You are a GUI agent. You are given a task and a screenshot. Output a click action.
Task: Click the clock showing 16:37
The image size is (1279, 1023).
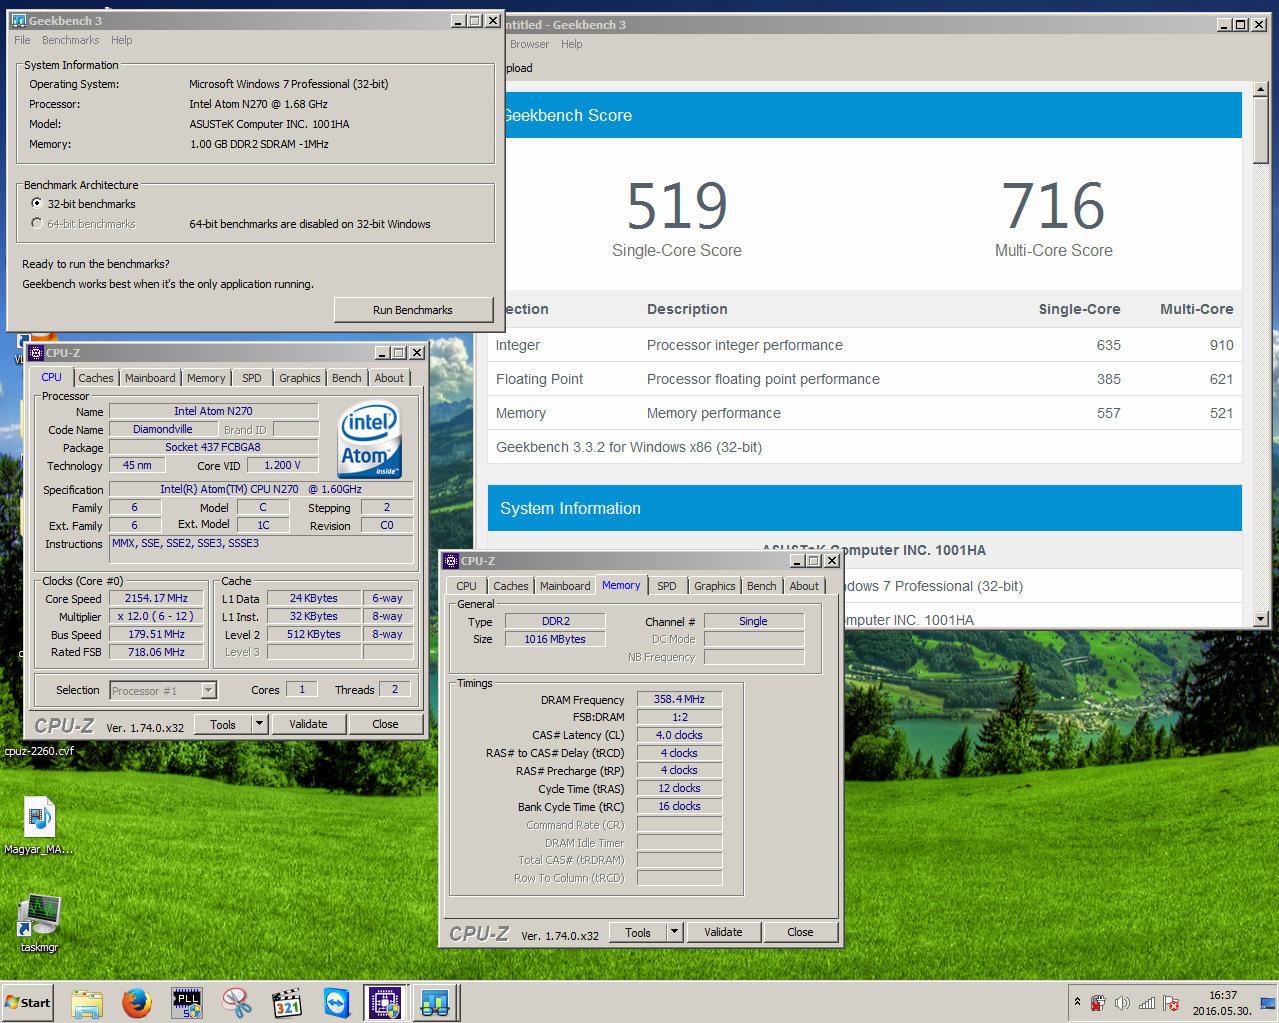click(x=1222, y=995)
